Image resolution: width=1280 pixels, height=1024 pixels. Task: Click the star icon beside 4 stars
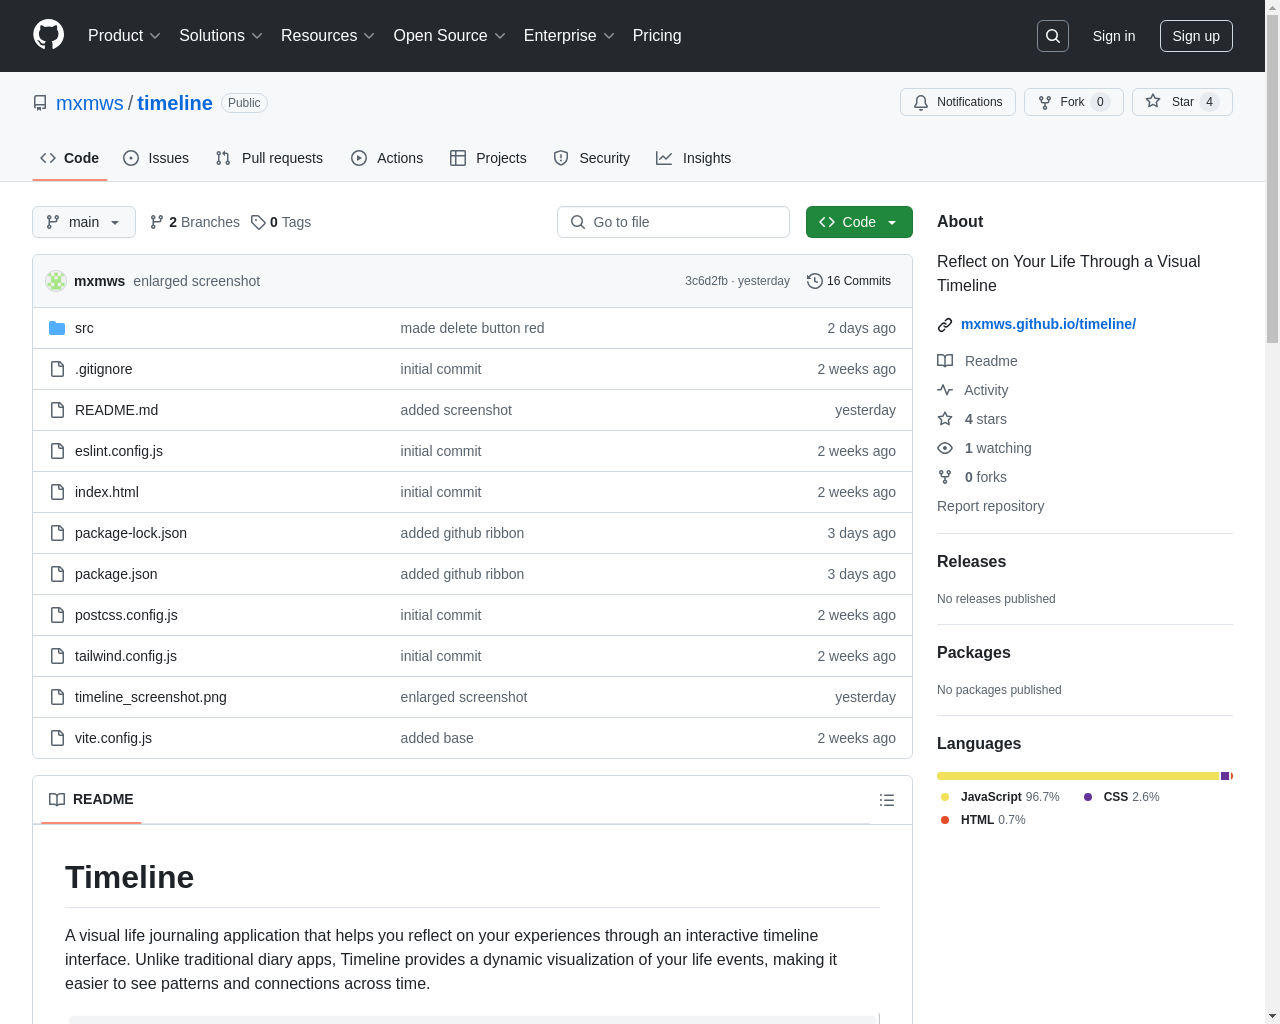pyautogui.click(x=945, y=419)
